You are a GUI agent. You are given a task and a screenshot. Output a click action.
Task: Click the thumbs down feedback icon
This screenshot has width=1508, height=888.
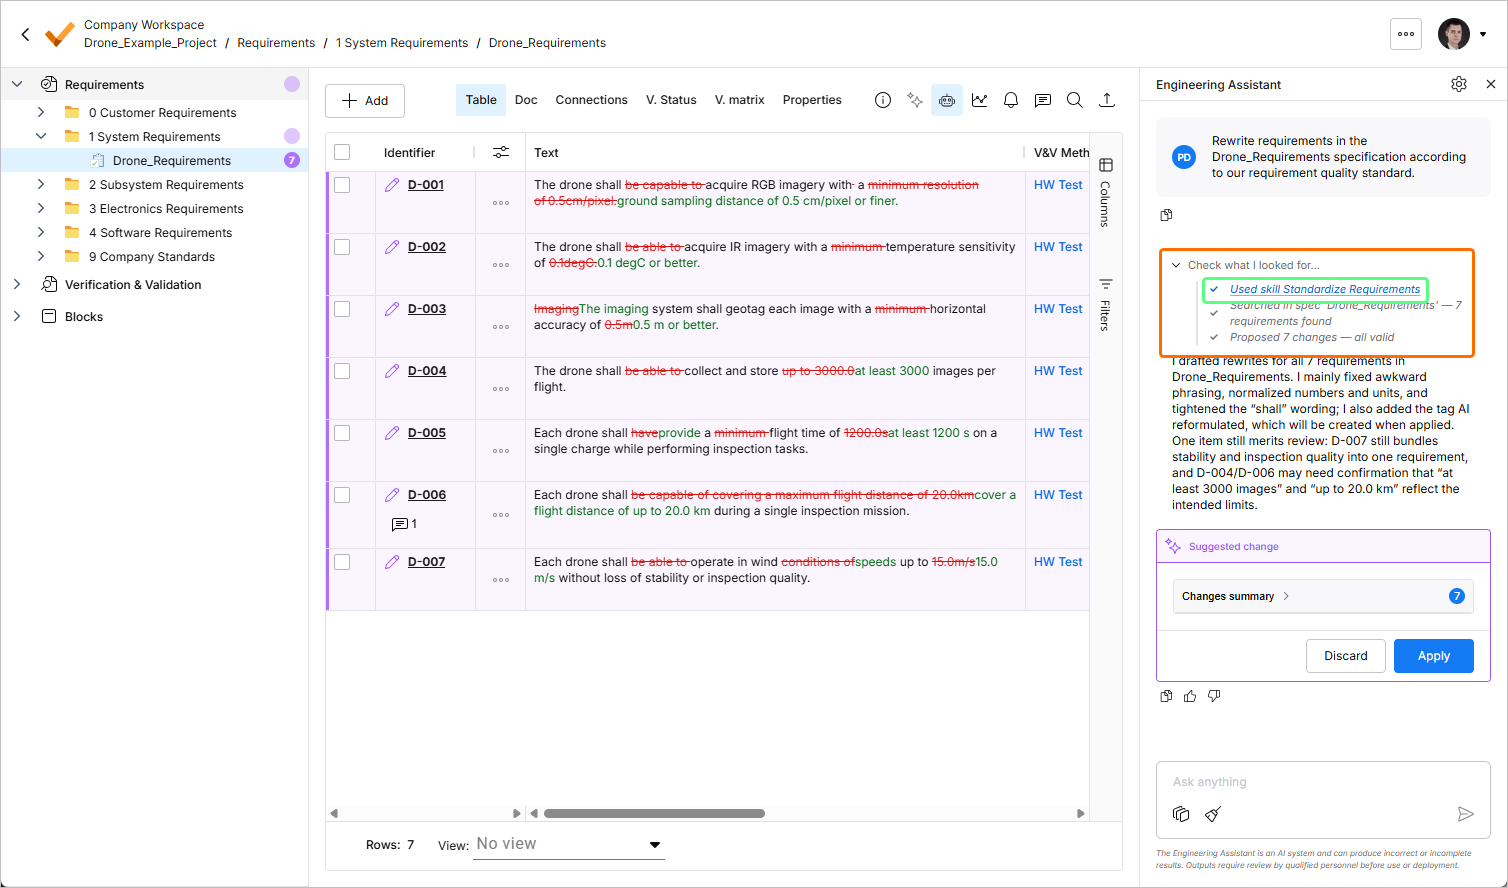pyautogui.click(x=1214, y=696)
